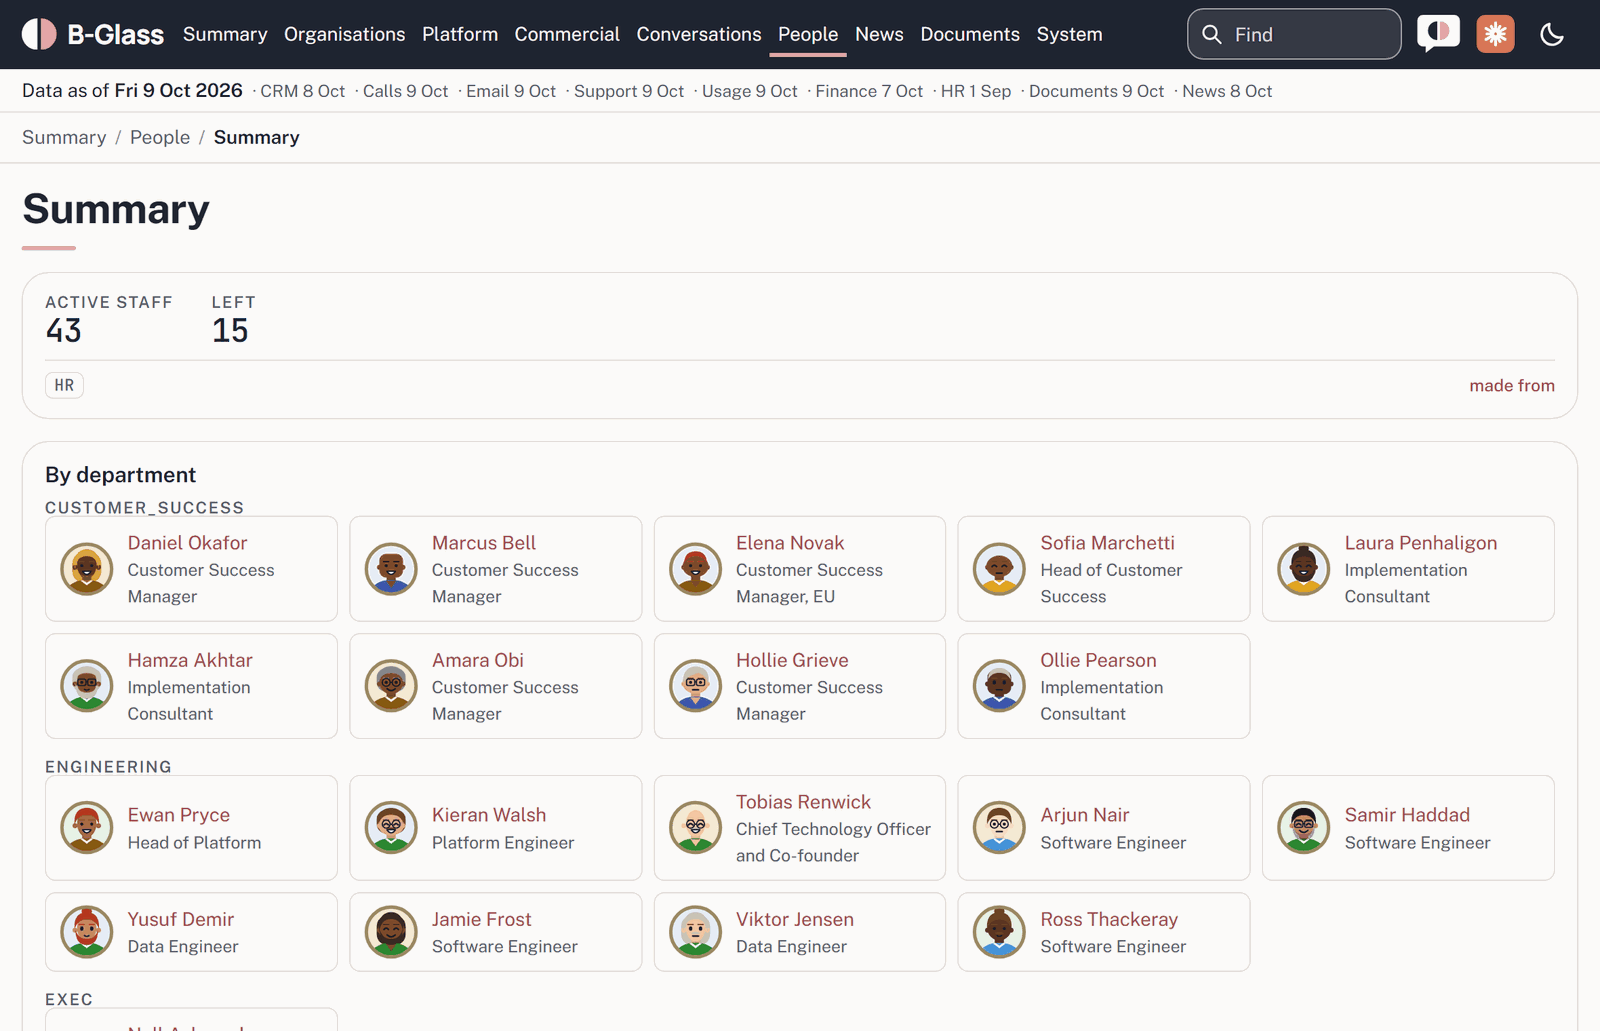
Task: Click into the Find search field
Action: tap(1294, 34)
